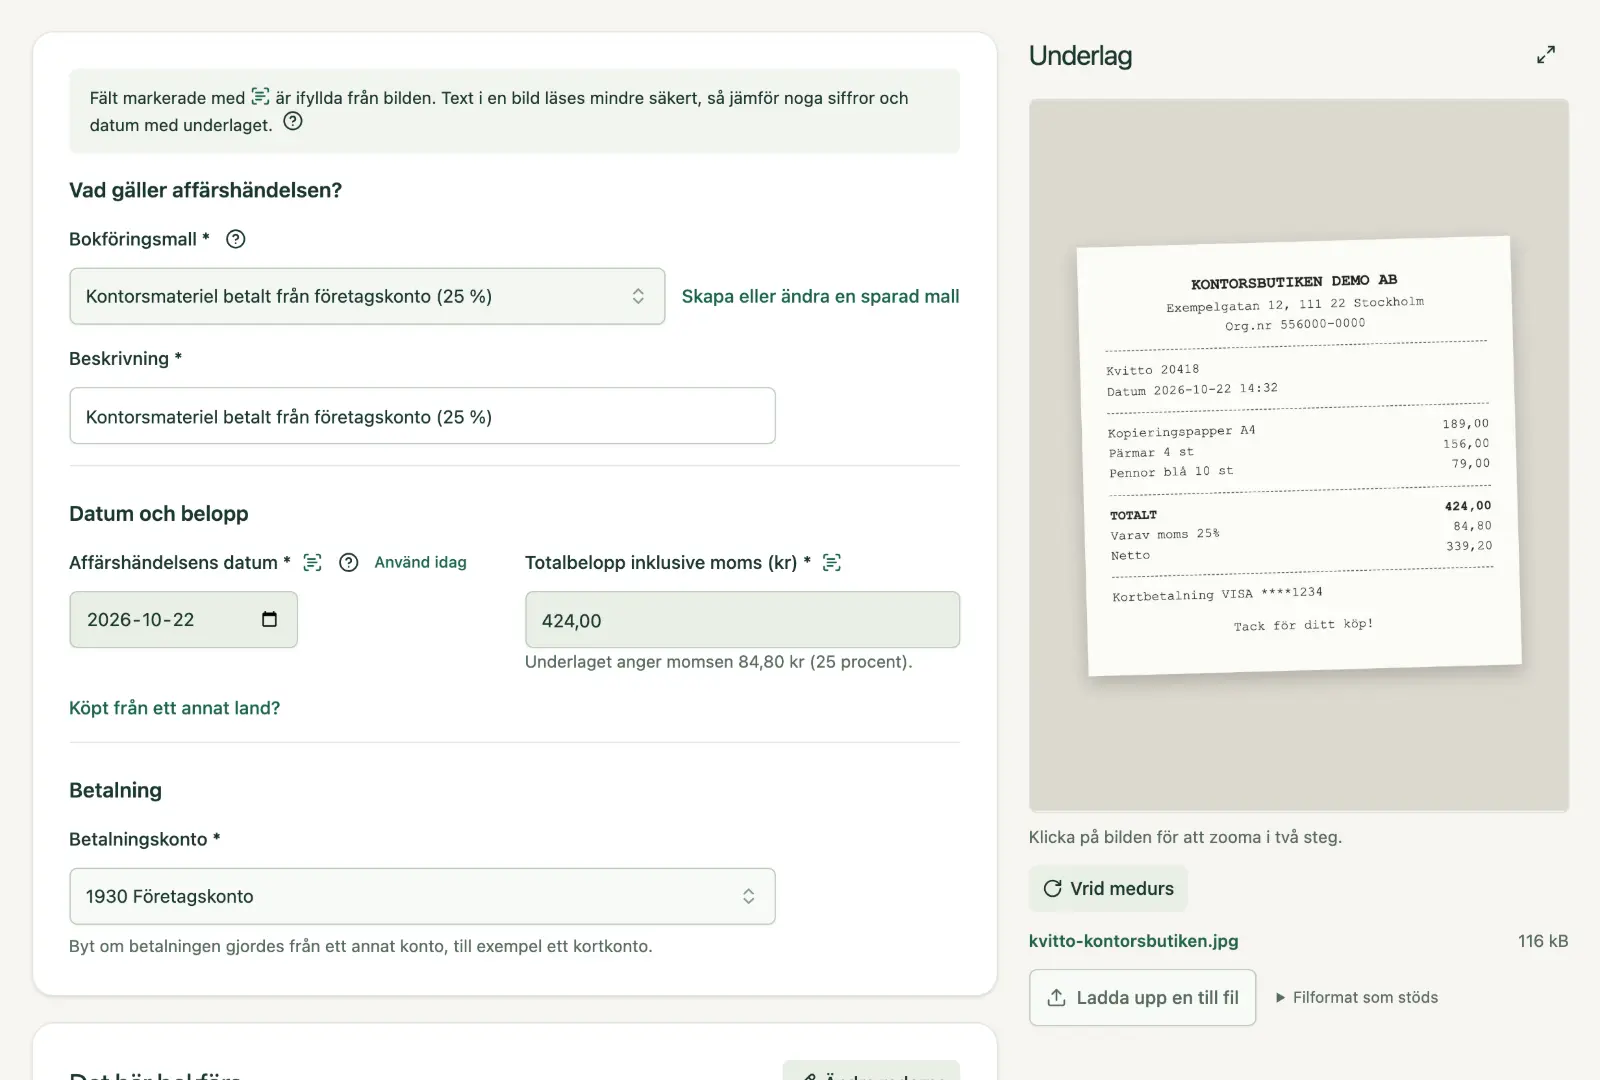This screenshot has height=1080, width=1600.
Task: Click text Underlaget anger momsen 84,80 kr
Action: pos(719,662)
